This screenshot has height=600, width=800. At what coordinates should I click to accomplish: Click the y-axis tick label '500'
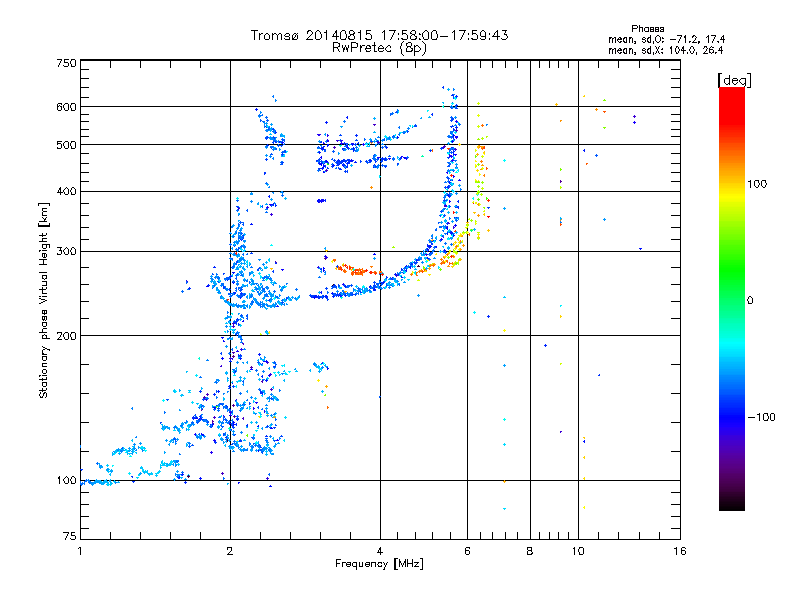[x=66, y=145]
